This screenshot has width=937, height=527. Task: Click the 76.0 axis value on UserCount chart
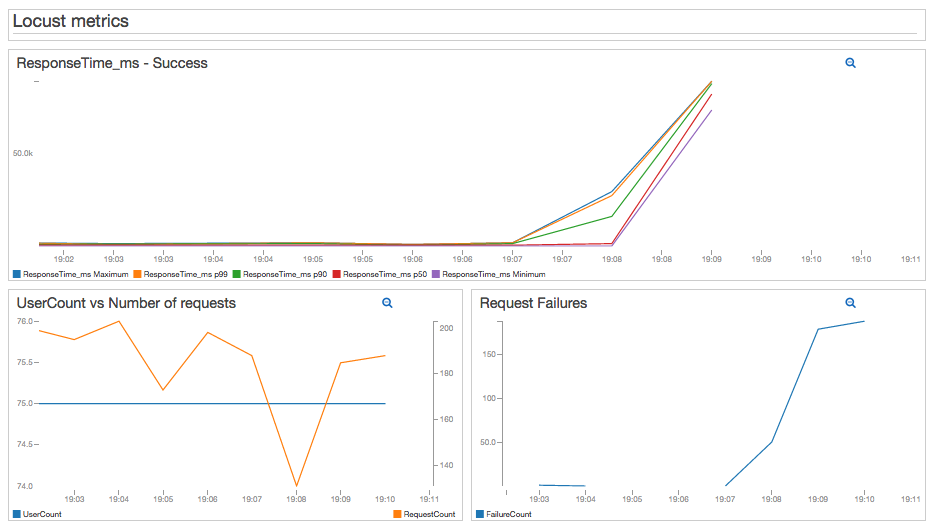[25, 321]
